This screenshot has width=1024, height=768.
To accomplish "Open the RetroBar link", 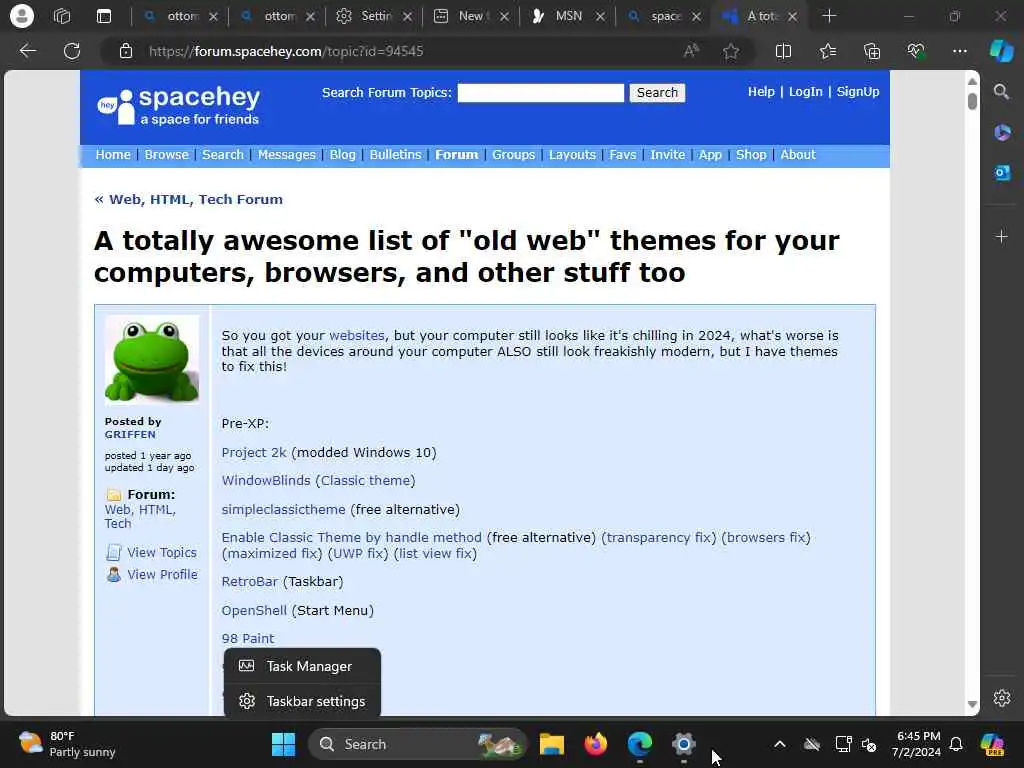I will tap(249, 581).
